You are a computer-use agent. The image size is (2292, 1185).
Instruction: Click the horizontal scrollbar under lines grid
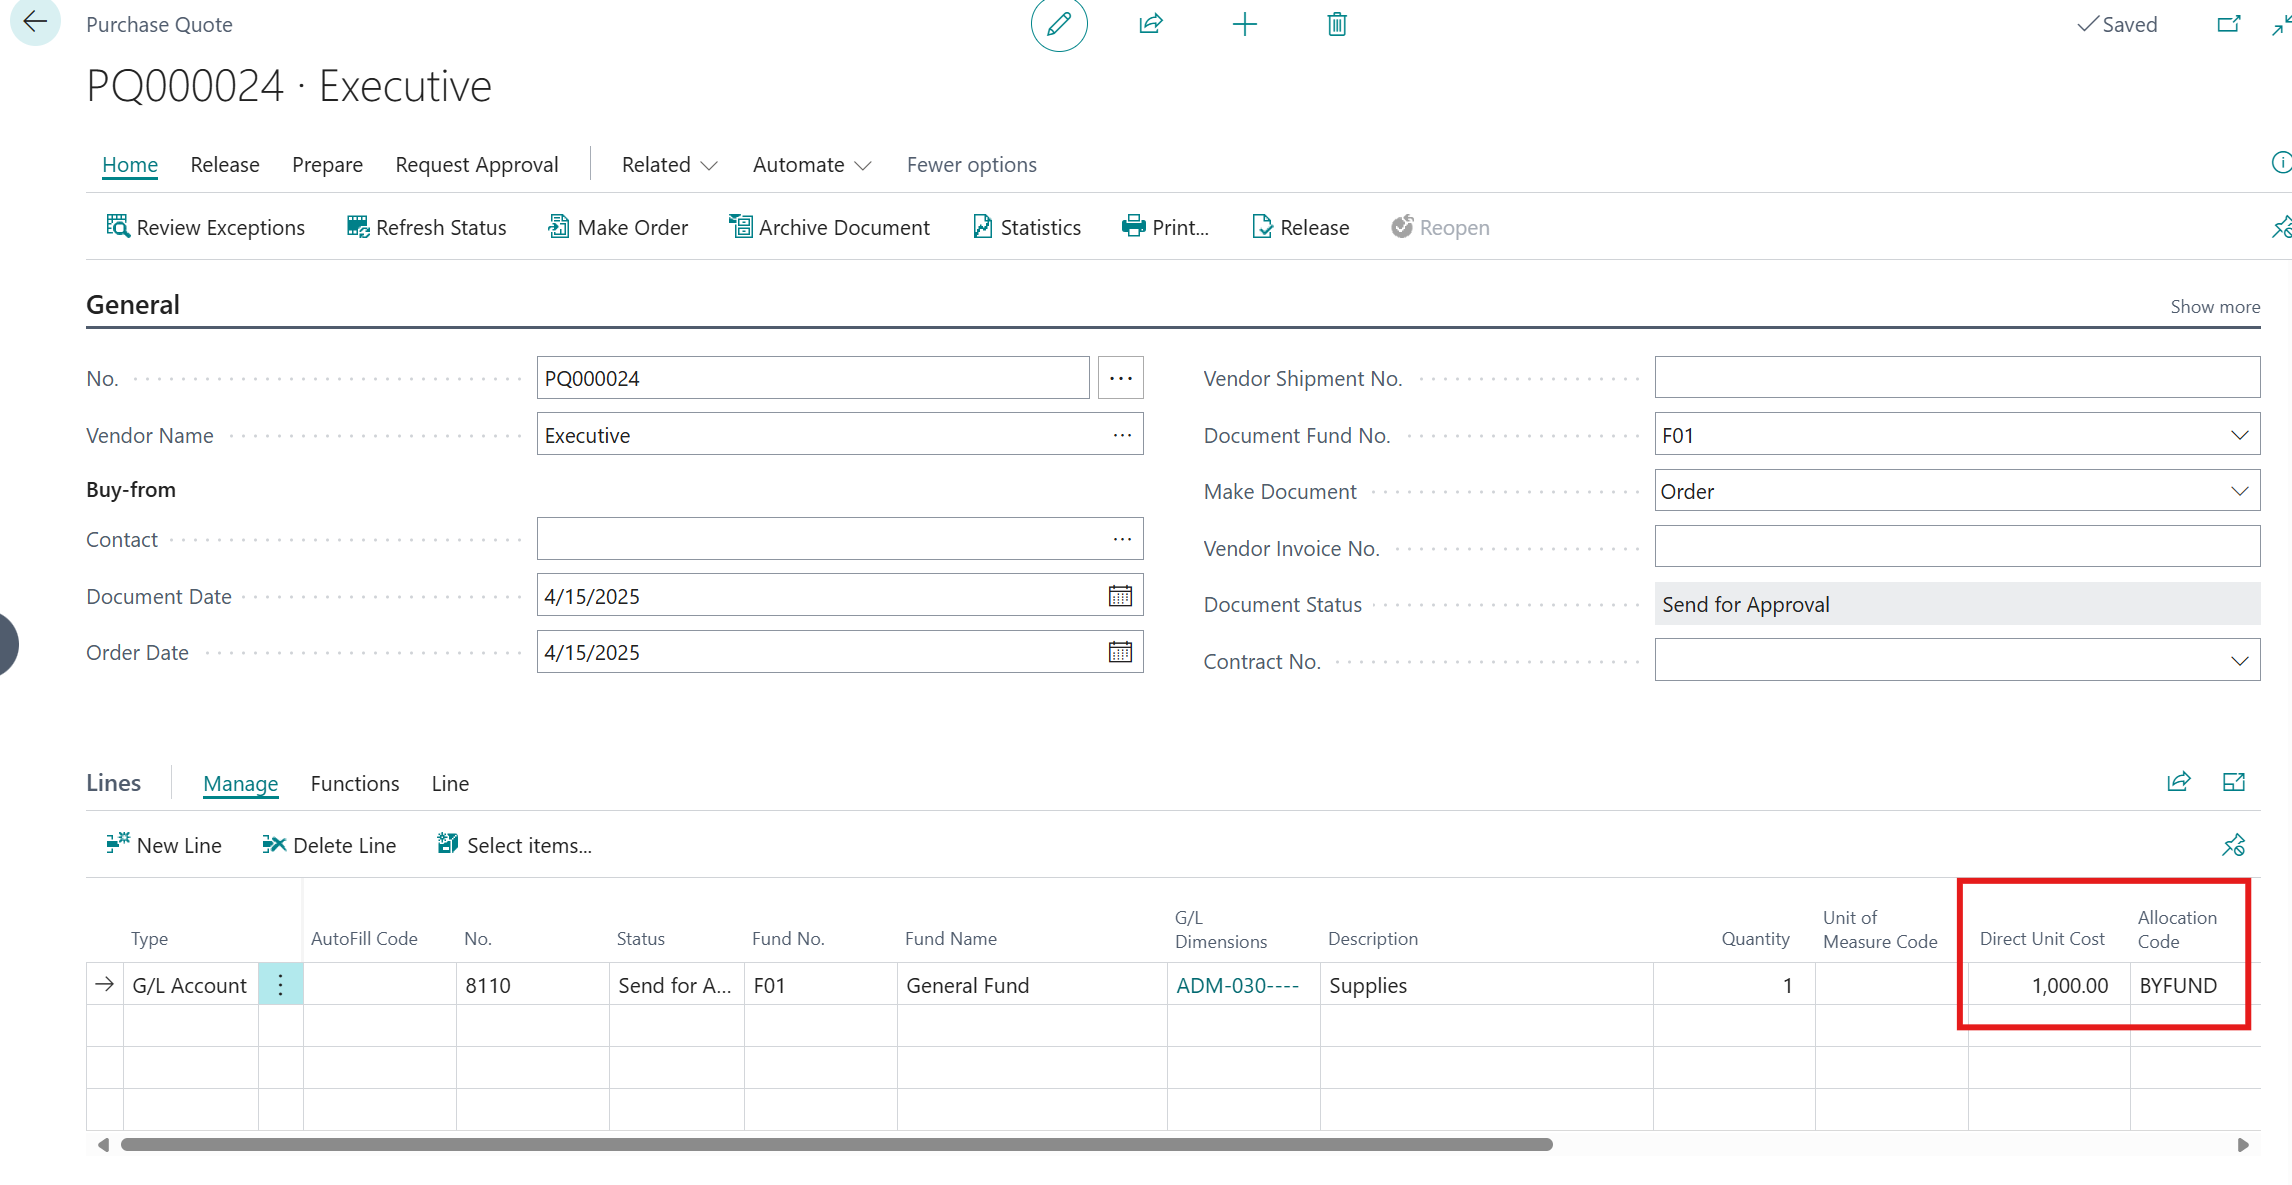pos(836,1144)
